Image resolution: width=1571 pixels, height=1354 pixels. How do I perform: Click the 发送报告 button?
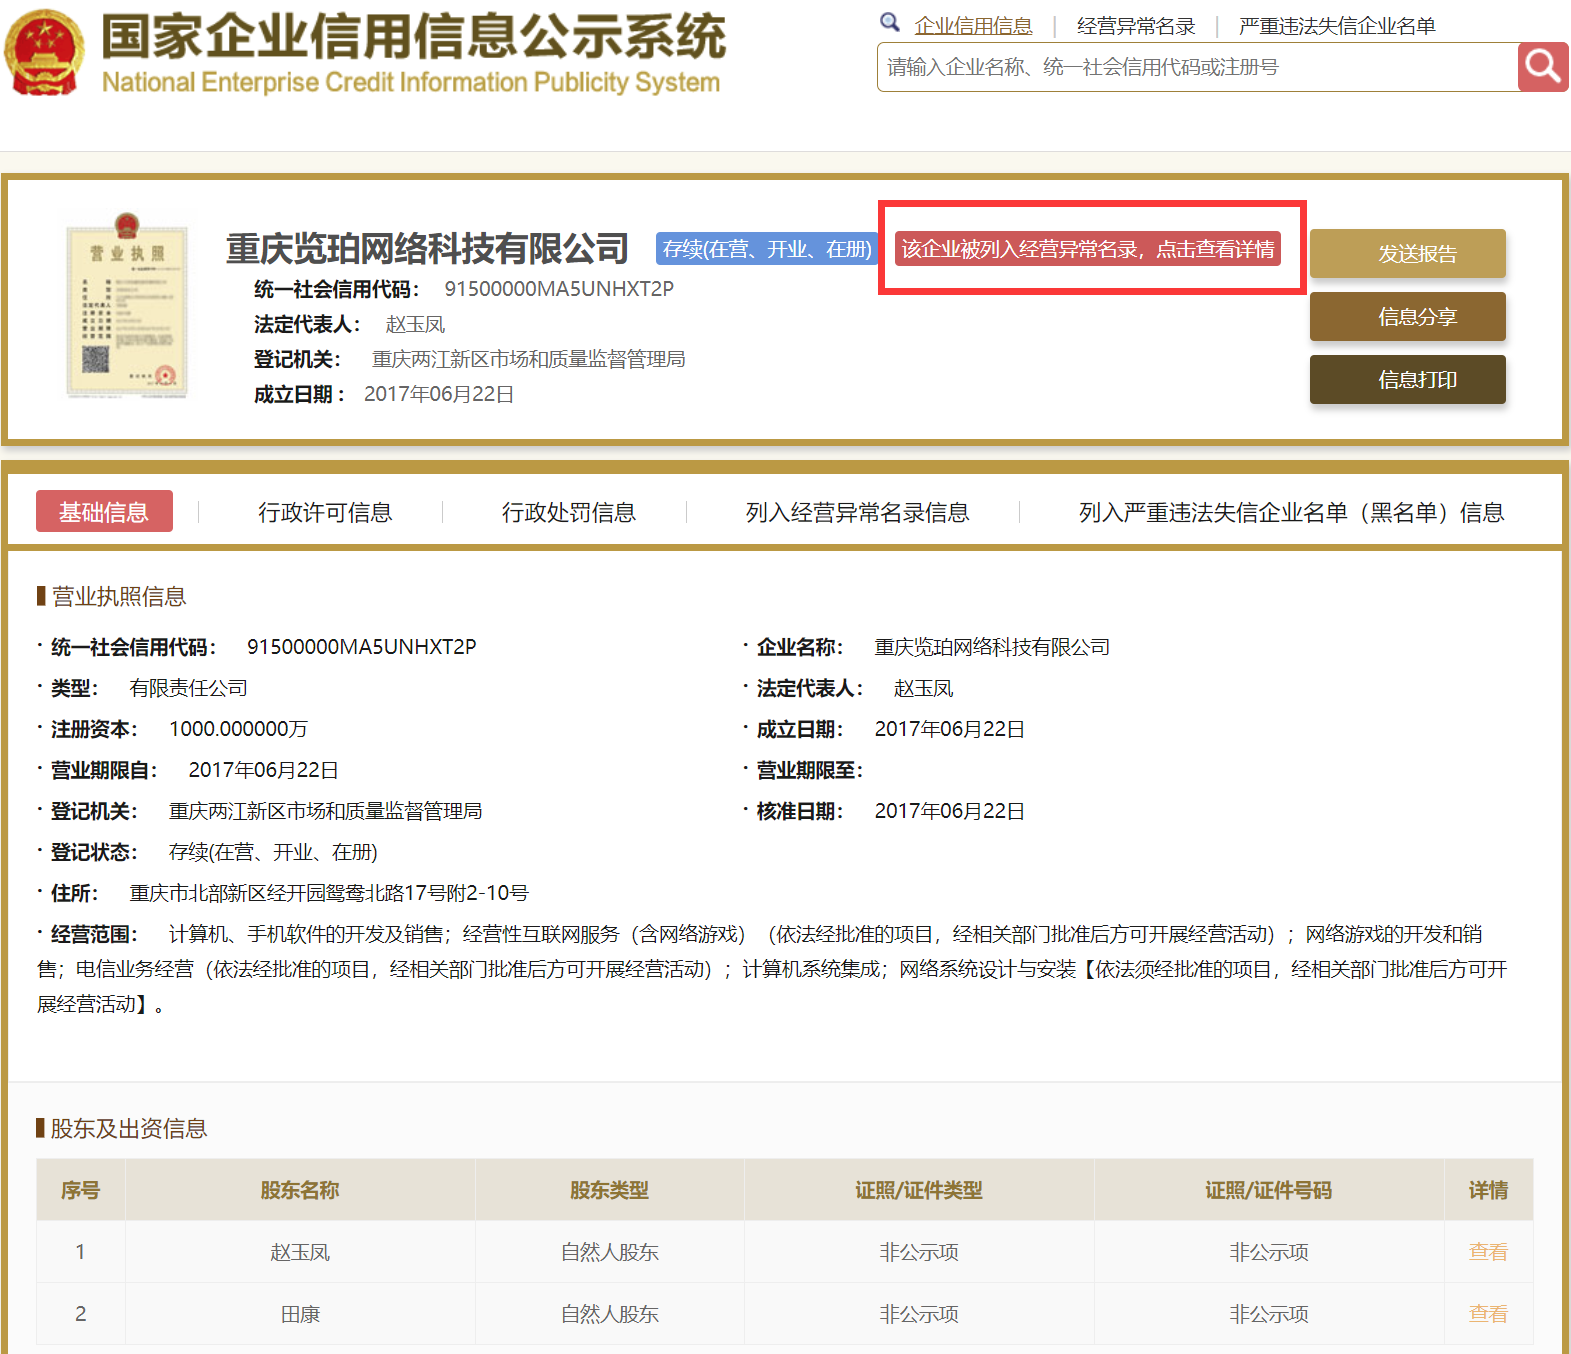(x=1407, y=254)
